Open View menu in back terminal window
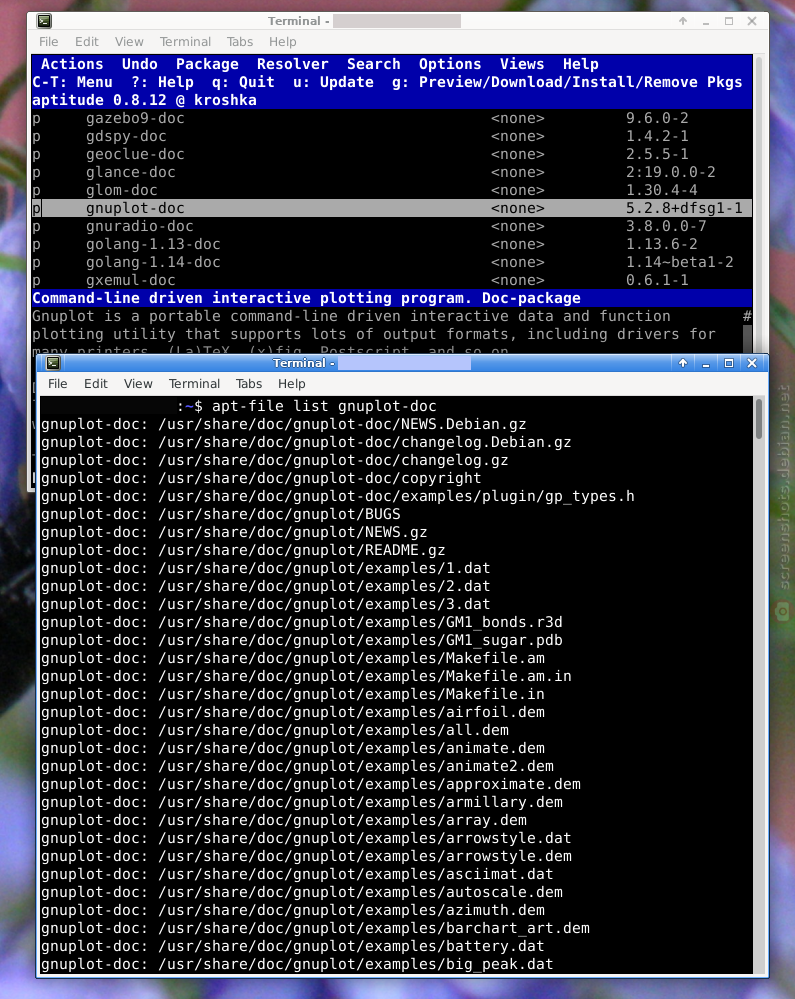This screenshot has width=795, height=999. [x=129, y=42]
